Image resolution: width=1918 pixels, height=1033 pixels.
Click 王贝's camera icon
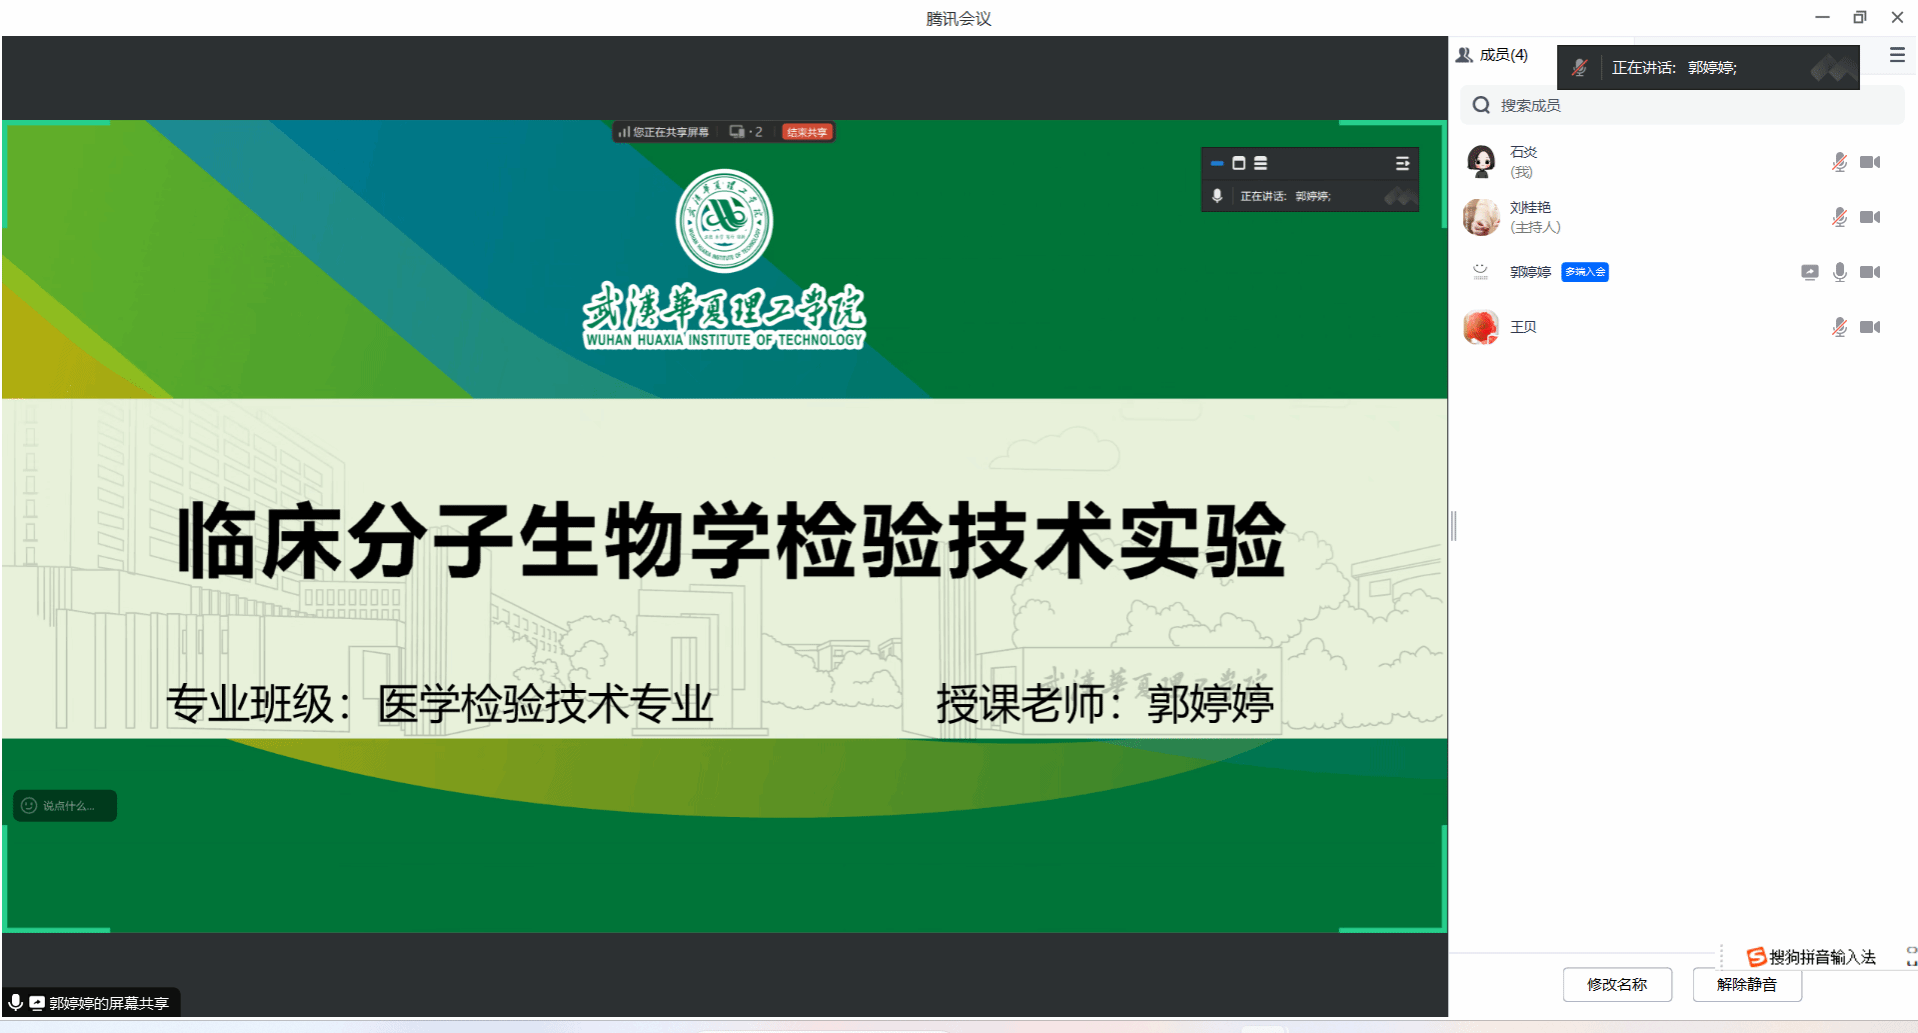point(1870,327)
